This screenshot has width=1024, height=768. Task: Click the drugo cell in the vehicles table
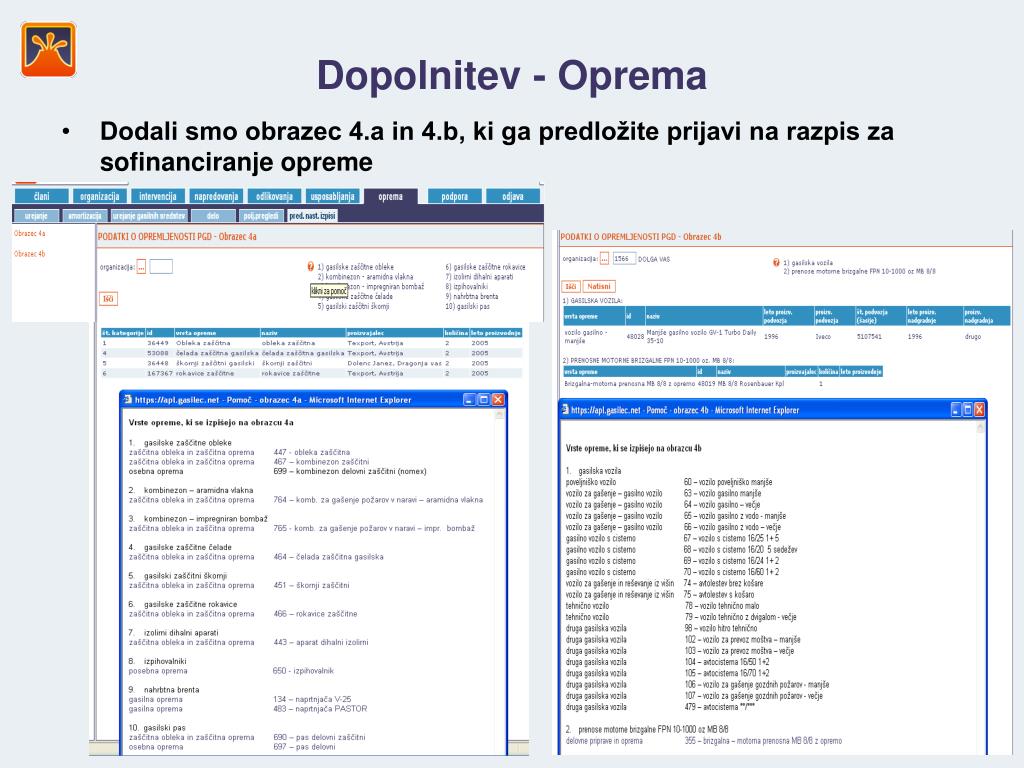coord(972,336)
